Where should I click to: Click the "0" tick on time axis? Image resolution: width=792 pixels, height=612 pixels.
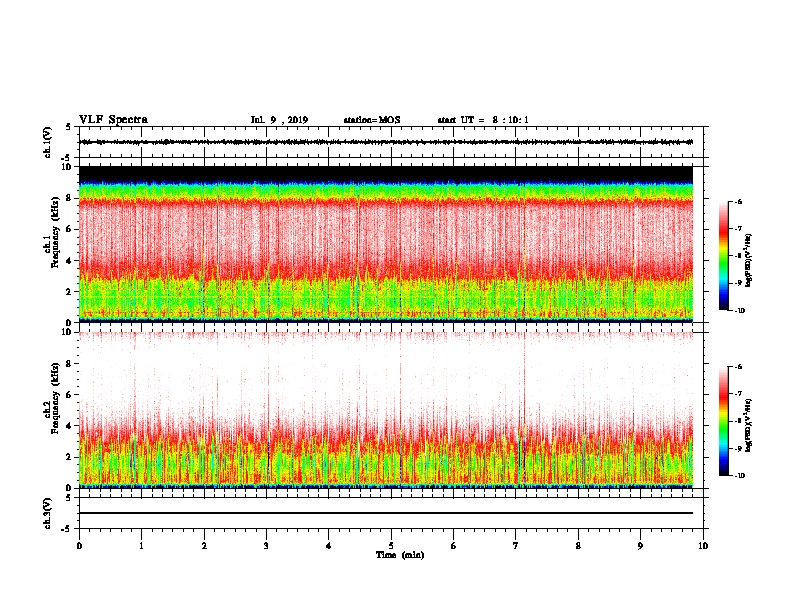(x=79, y=546)
